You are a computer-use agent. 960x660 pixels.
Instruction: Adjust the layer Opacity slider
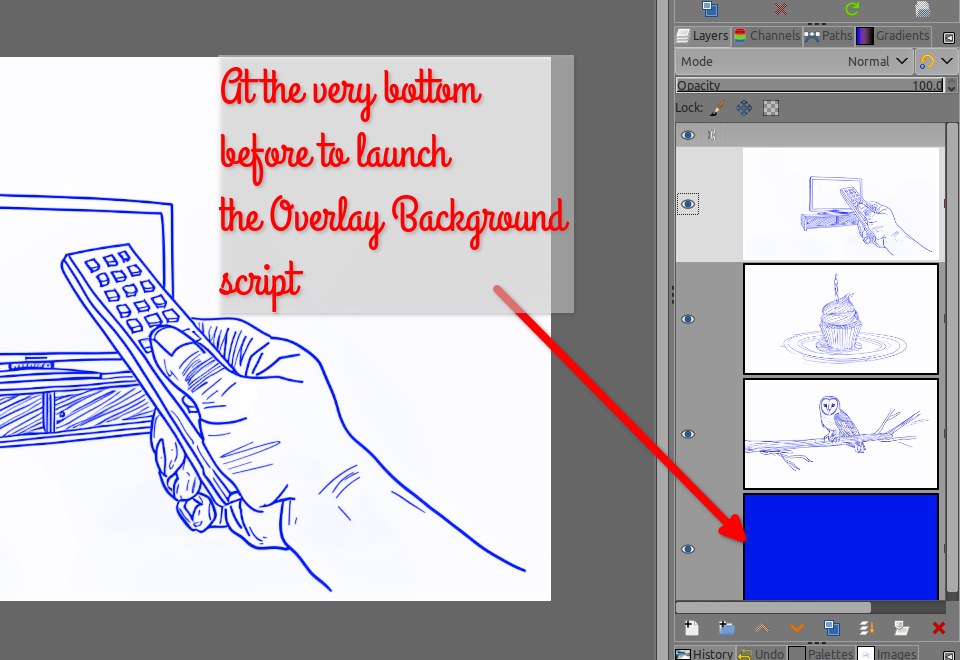point(808,86)
